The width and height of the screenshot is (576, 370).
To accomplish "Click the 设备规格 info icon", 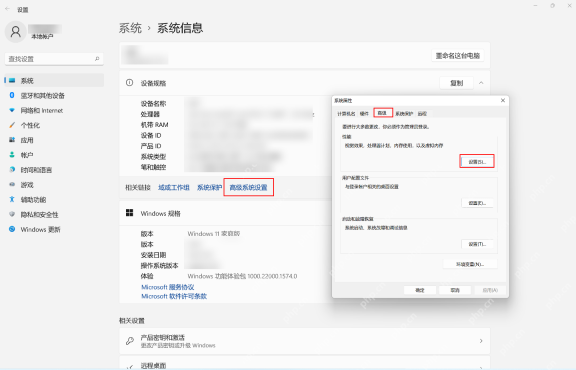I will point(129,83).
